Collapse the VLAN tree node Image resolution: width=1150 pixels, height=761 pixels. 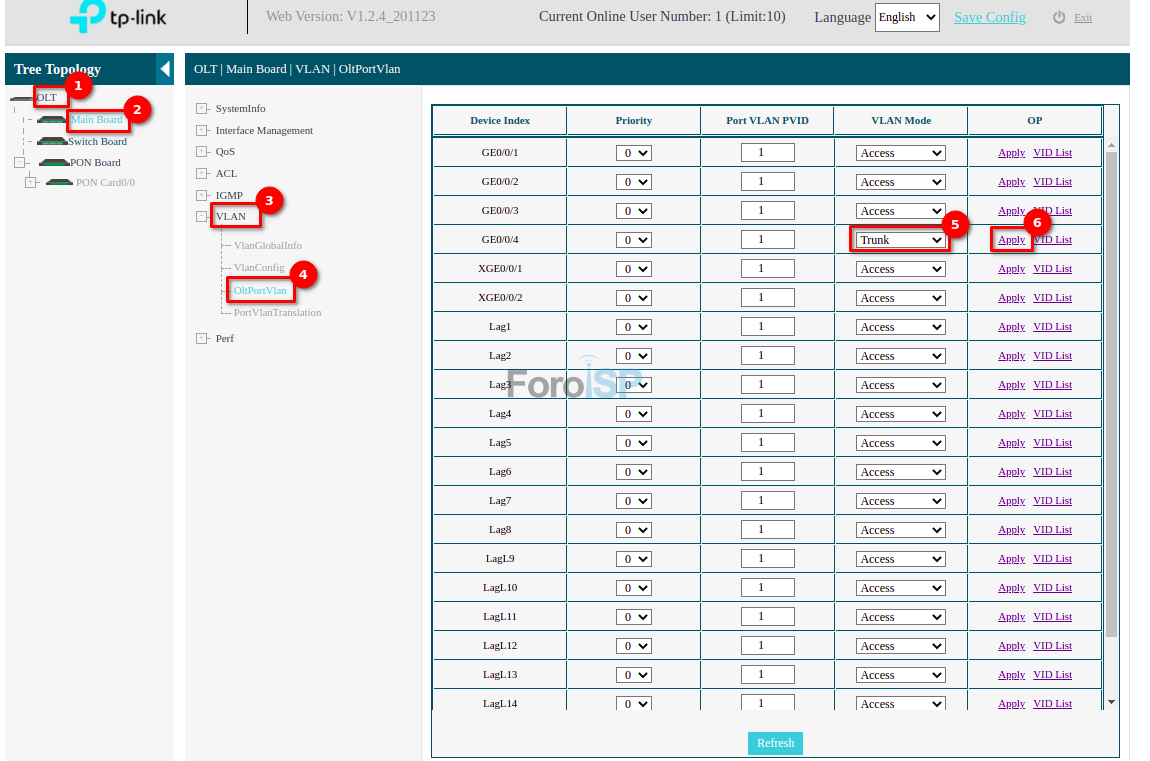202,217
